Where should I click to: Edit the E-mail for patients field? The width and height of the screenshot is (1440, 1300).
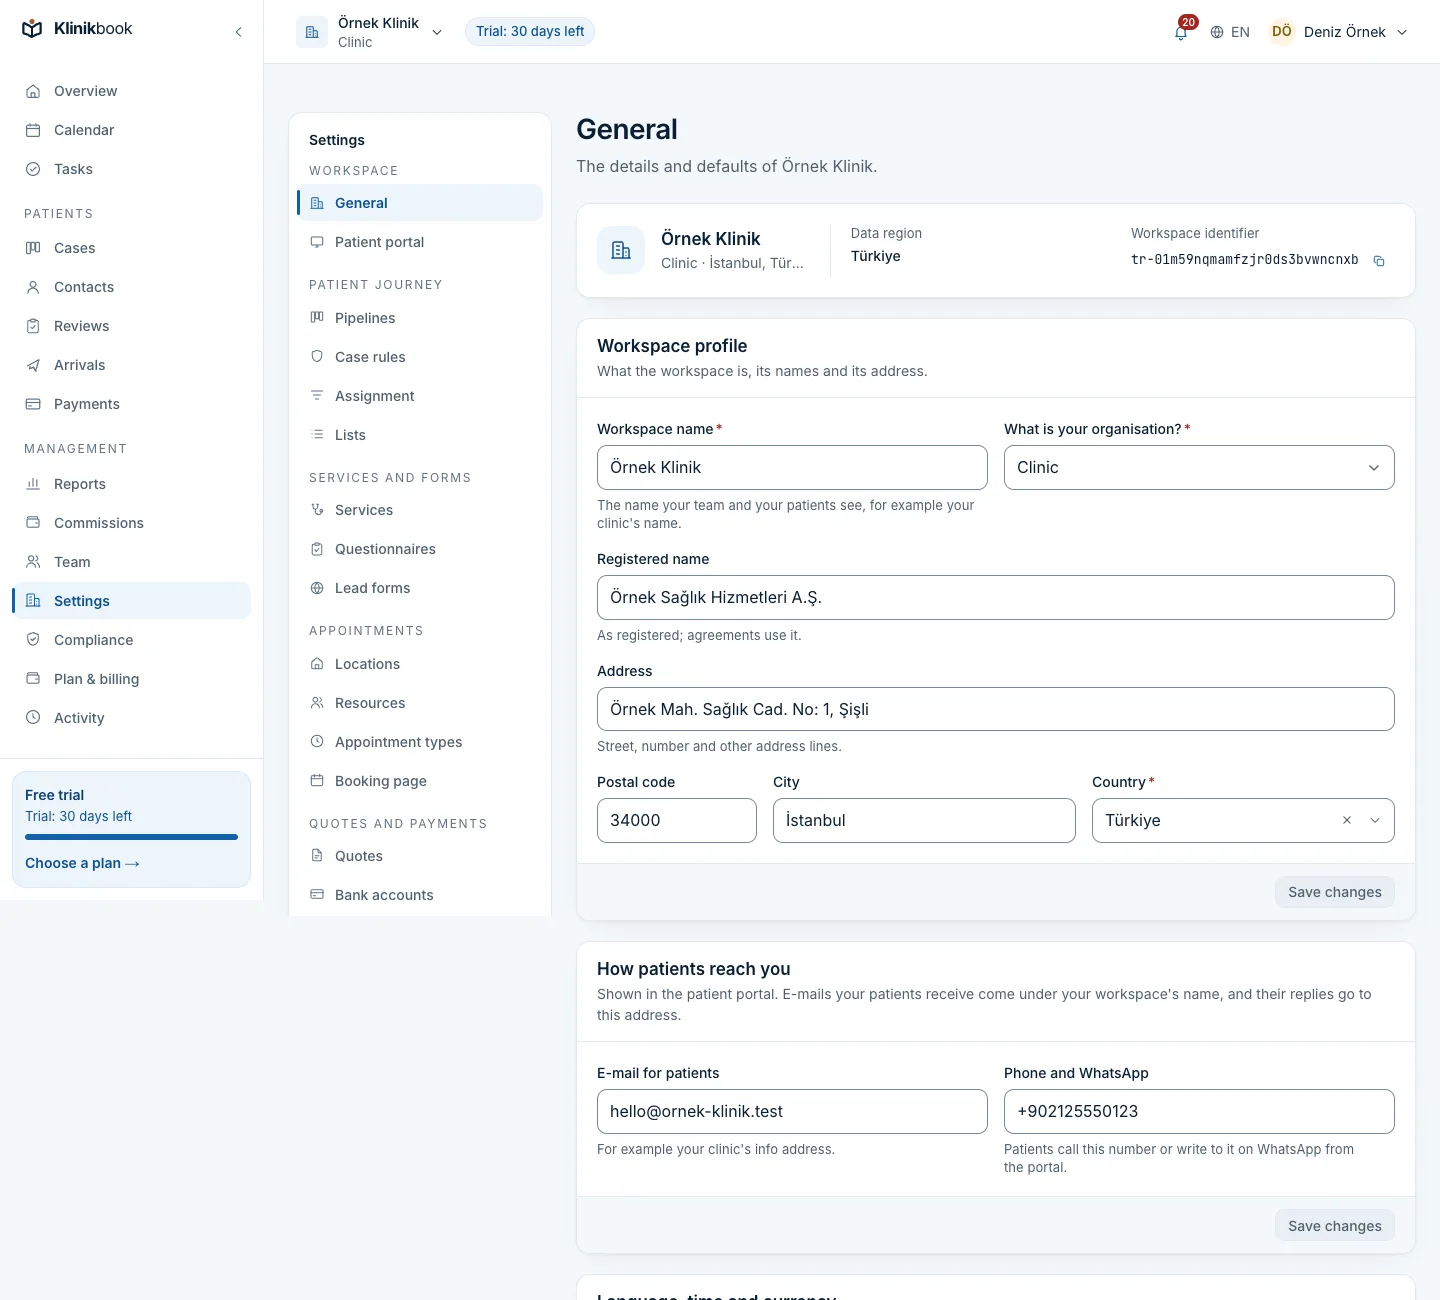[792, 1111]
